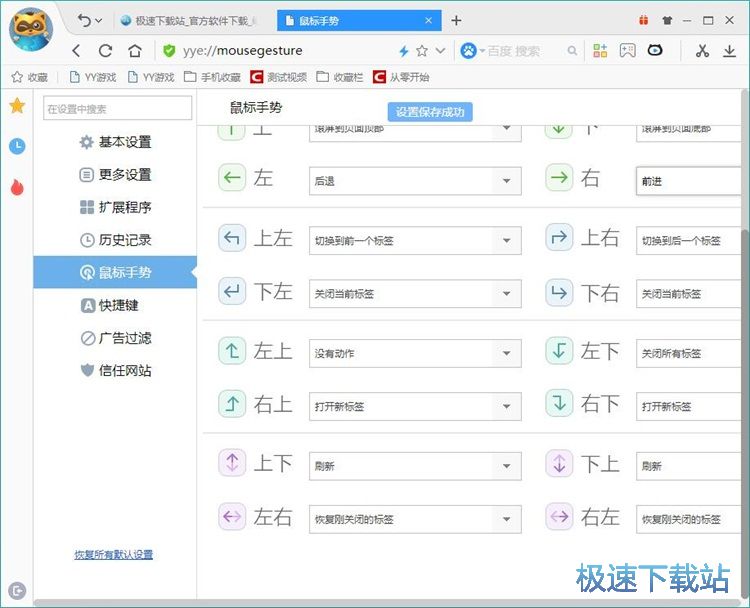Open 扩展程序 settings section
This screenshot has width=750, height=608.
(x=115, y=207)
